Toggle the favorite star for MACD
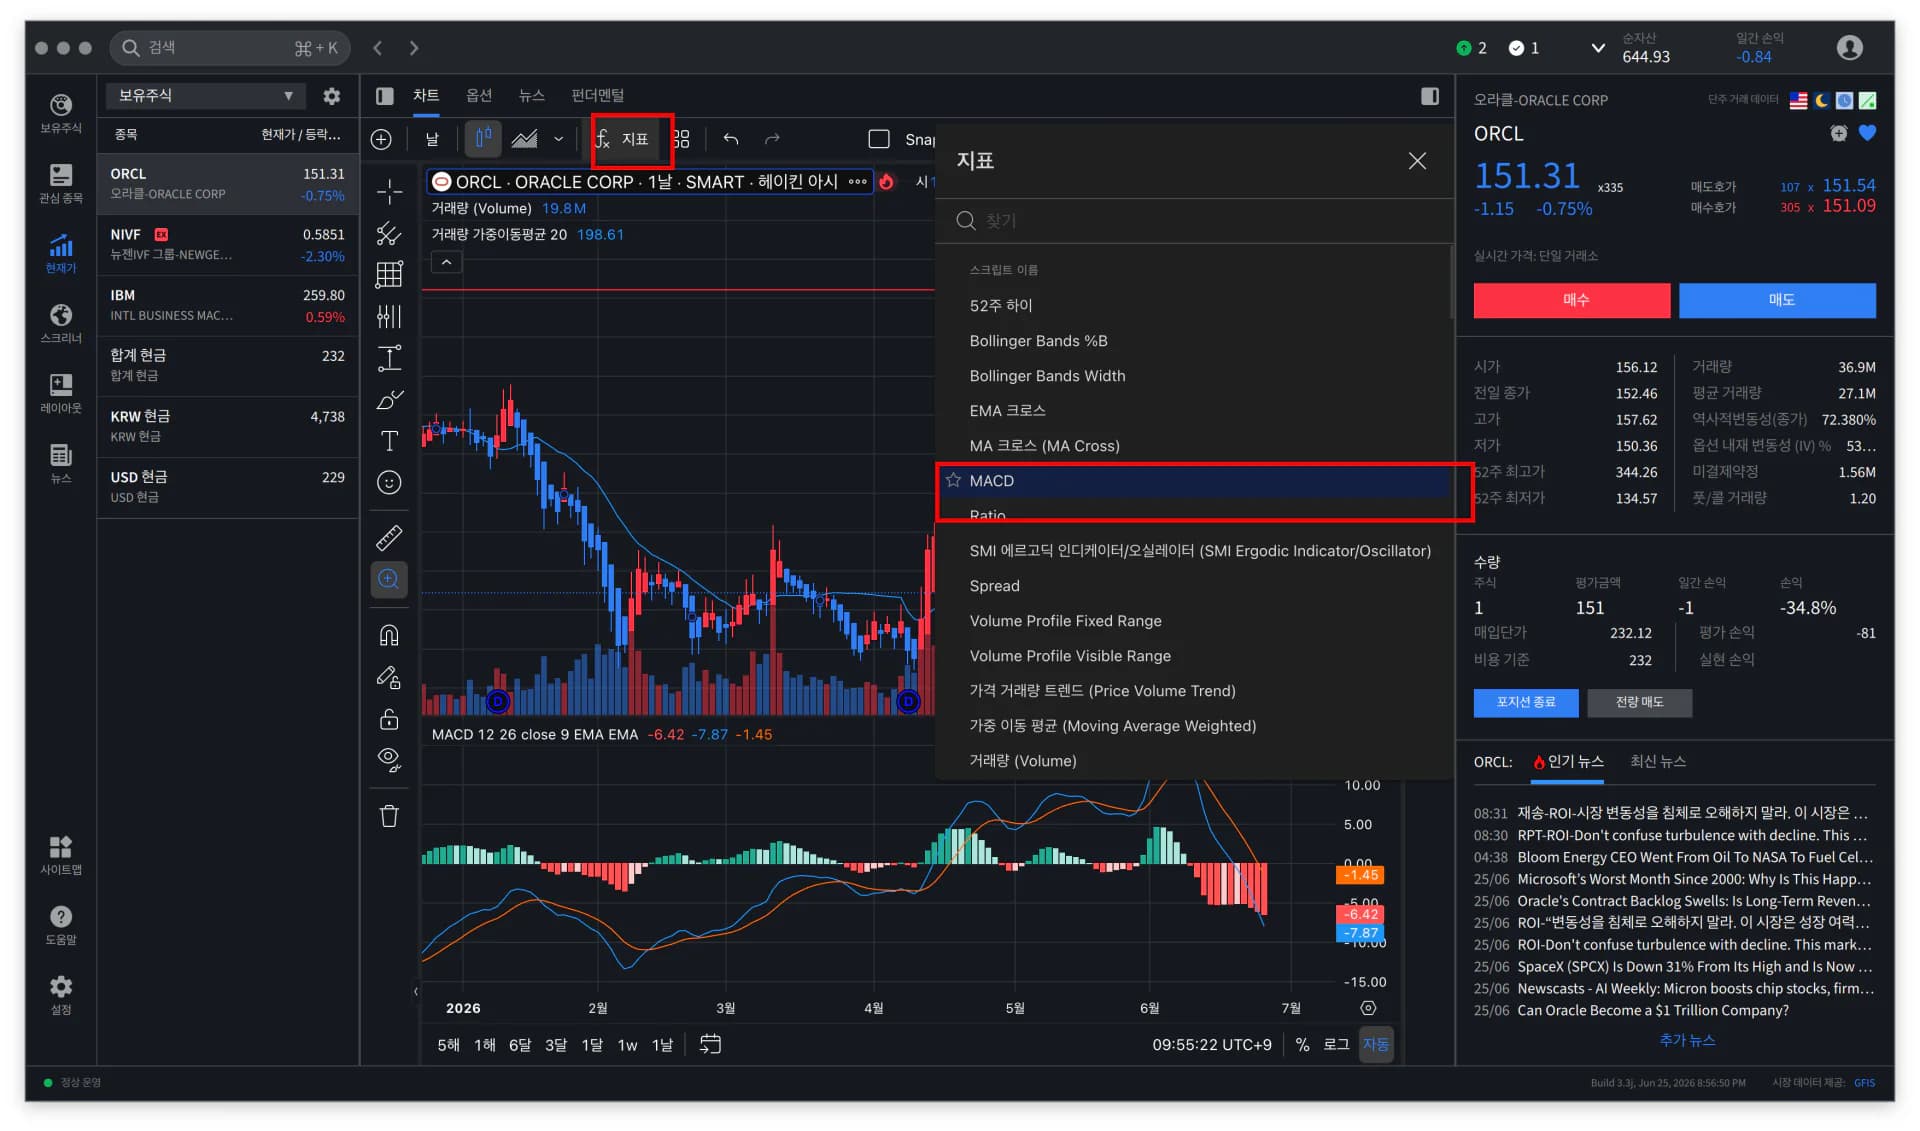This screenshot has height=1131, width=1920. (953, 480)
